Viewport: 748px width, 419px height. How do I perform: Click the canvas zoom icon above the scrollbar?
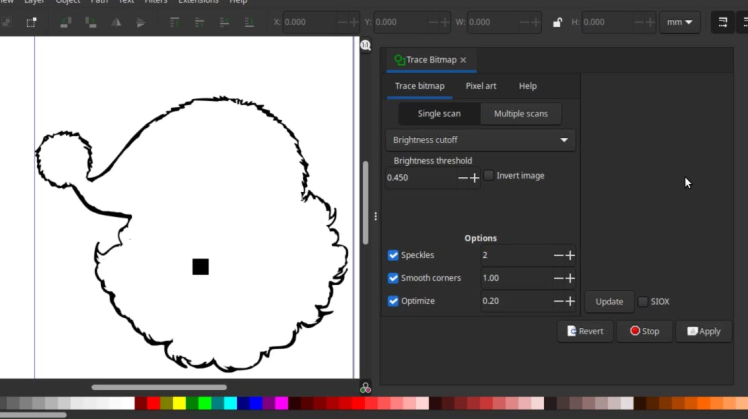click(366, 45)
